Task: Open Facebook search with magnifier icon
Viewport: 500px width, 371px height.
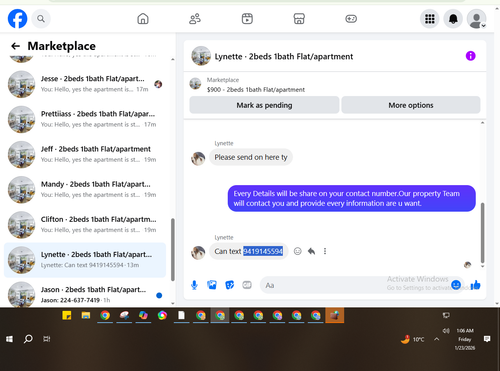Action: pyautogui.click(x=41, y=19)
